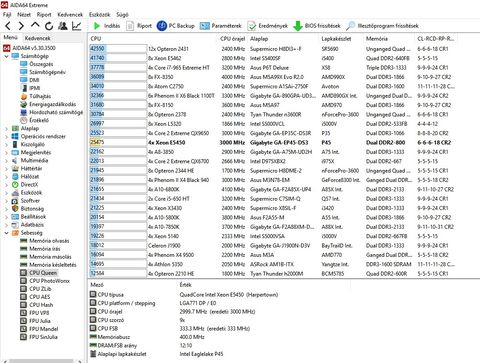Open the users icon in toolbar
The image size is (480, 363).
63,26
